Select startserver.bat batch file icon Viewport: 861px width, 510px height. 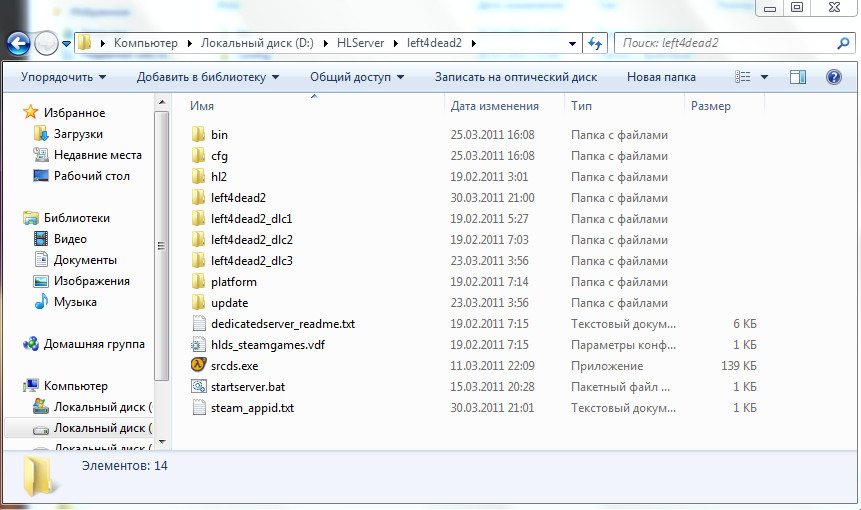tap(198, 386)
